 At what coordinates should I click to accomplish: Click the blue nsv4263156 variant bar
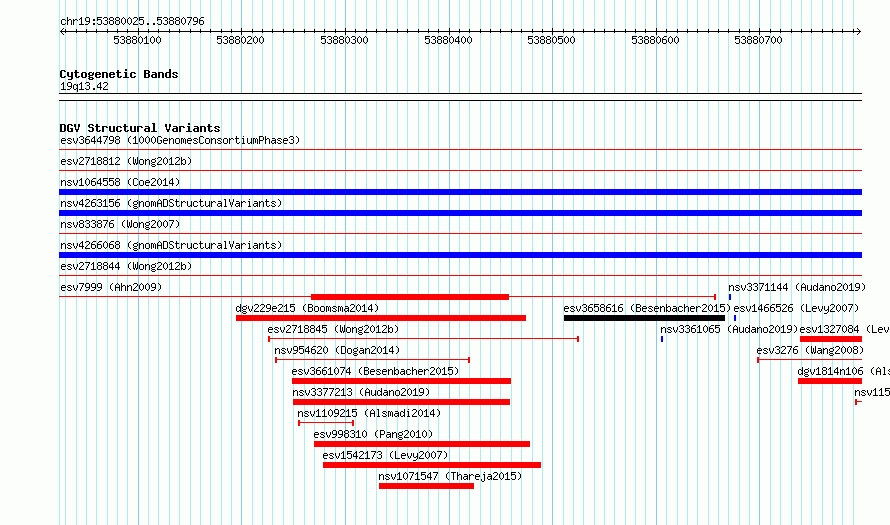[460, 213]
